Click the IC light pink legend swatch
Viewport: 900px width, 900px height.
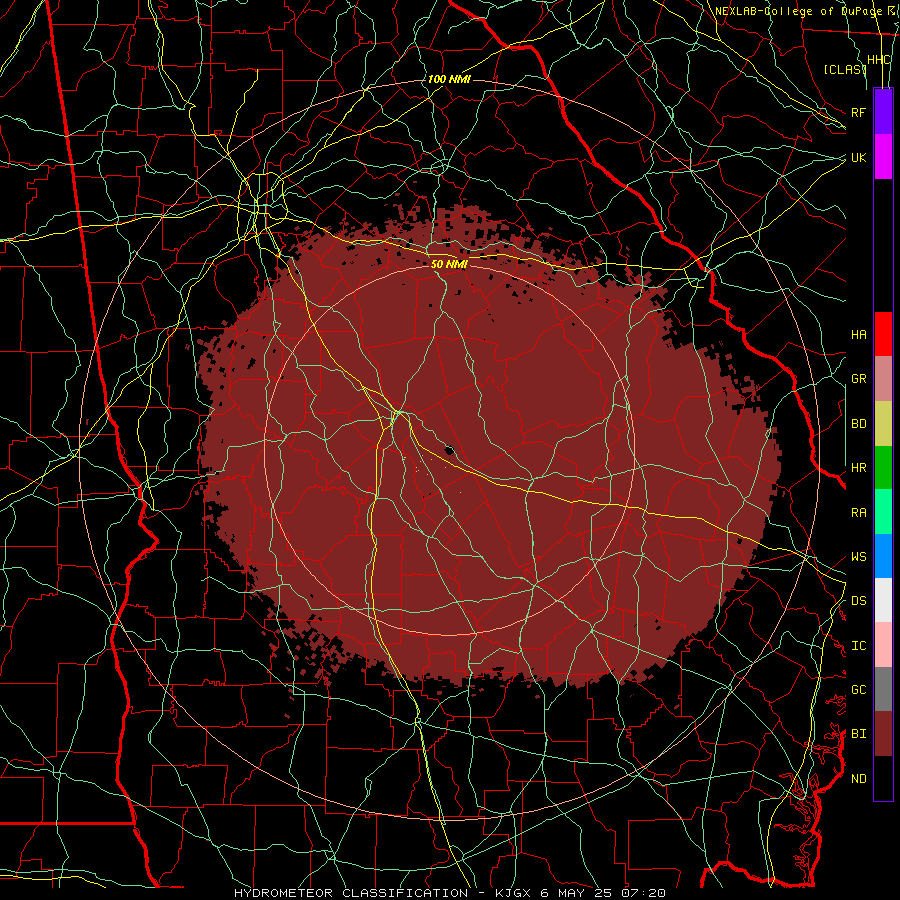pyautogui.click(x=883, y=645)
